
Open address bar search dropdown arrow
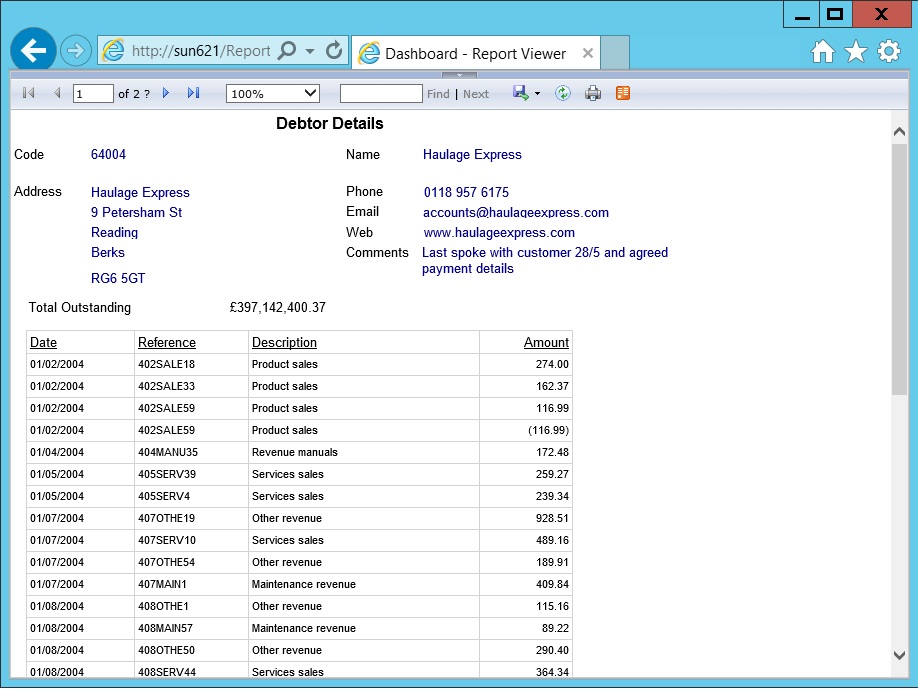310,51
